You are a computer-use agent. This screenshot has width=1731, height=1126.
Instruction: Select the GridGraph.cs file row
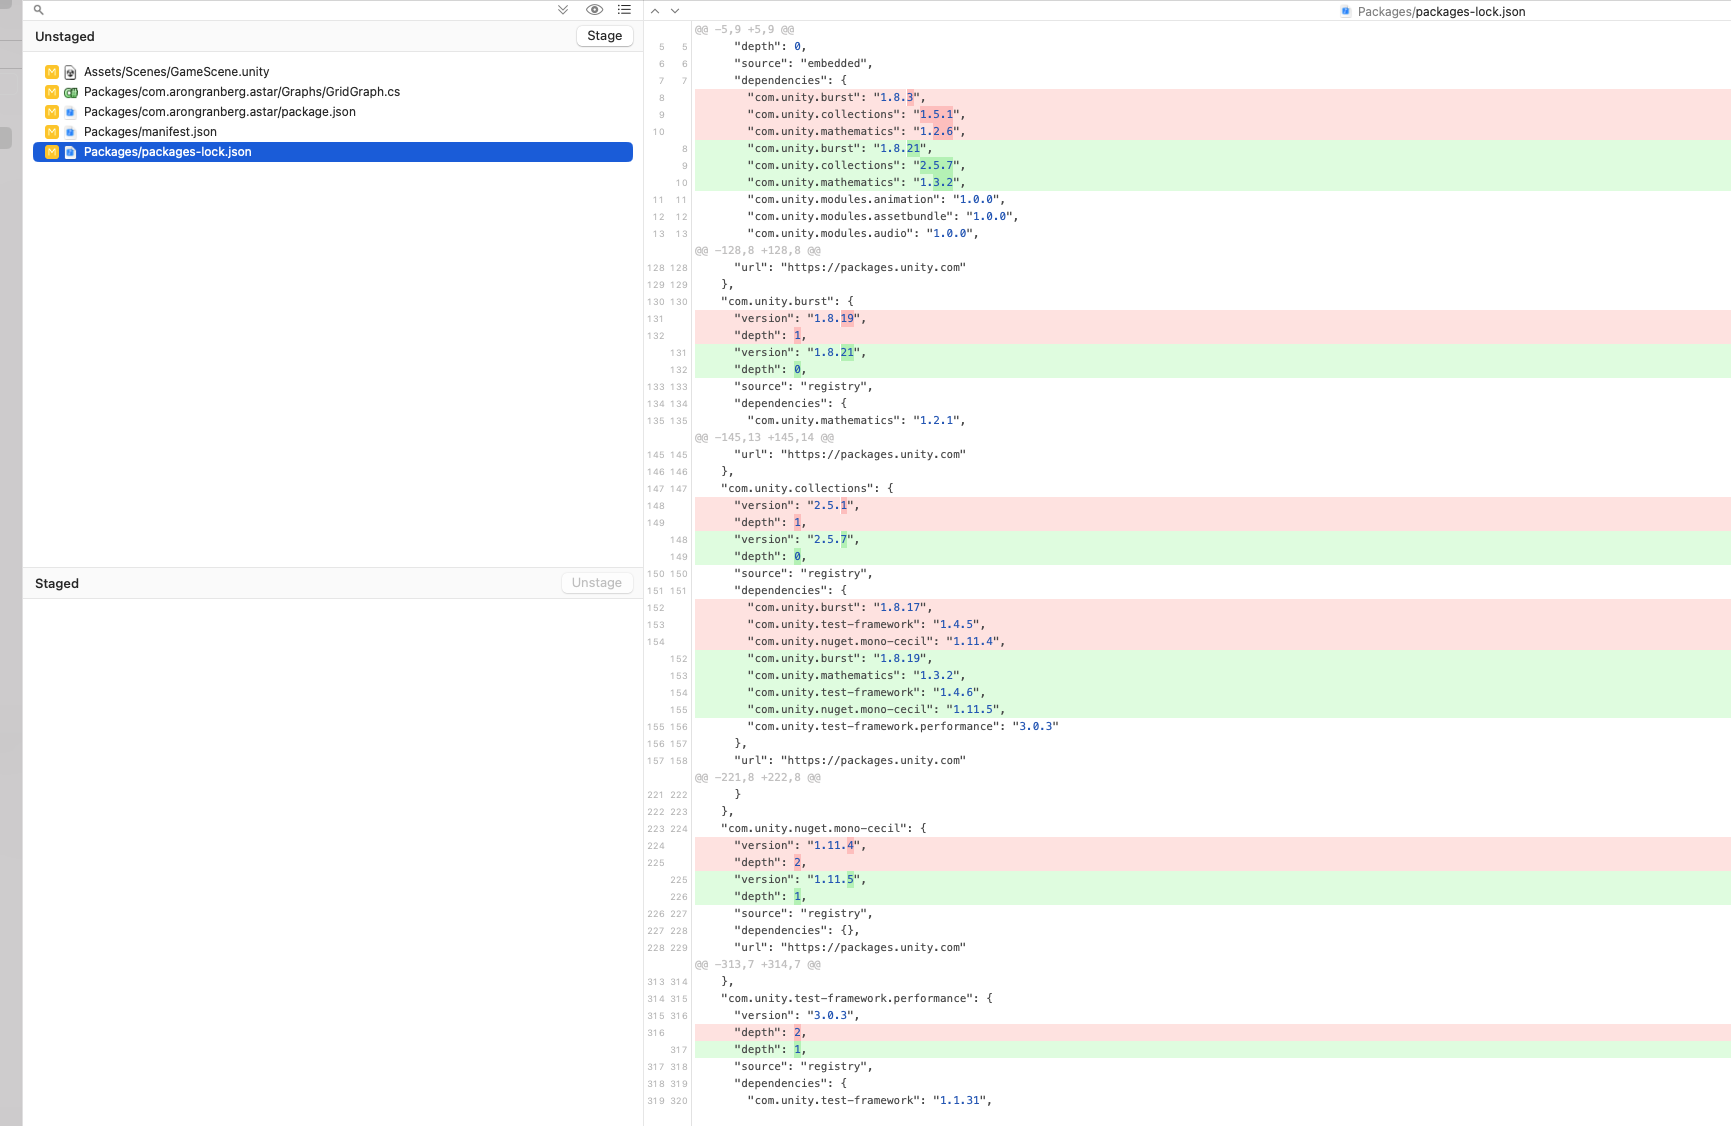click(x=333, y=92)
